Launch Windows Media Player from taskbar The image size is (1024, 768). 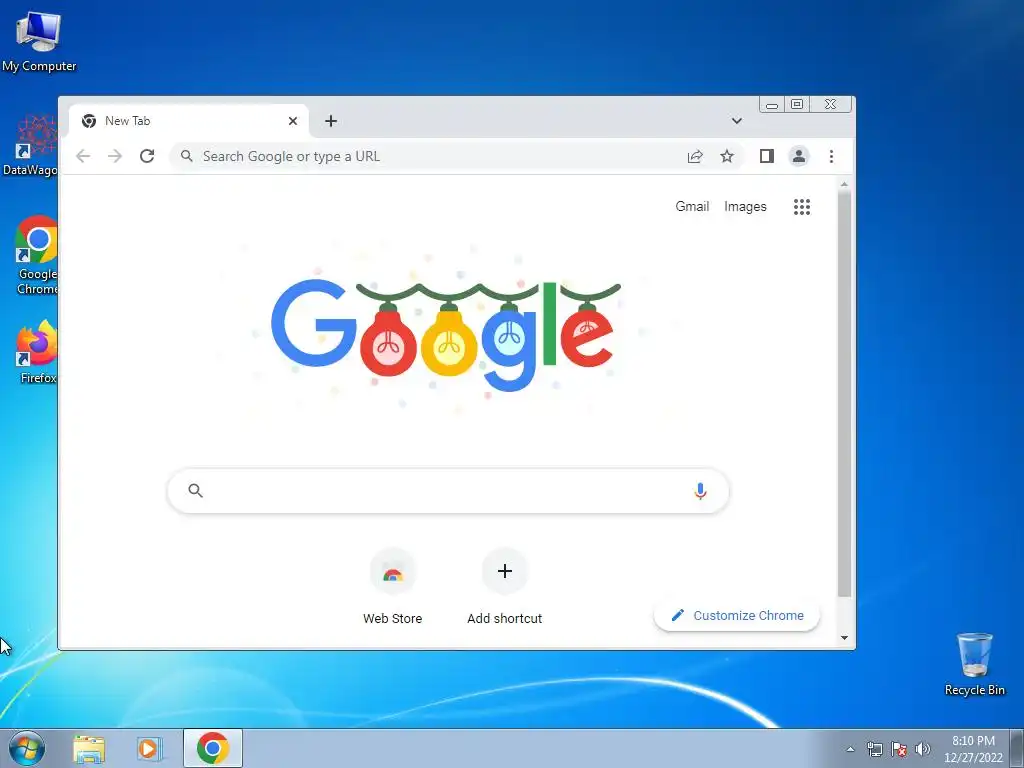click(149, 749)
